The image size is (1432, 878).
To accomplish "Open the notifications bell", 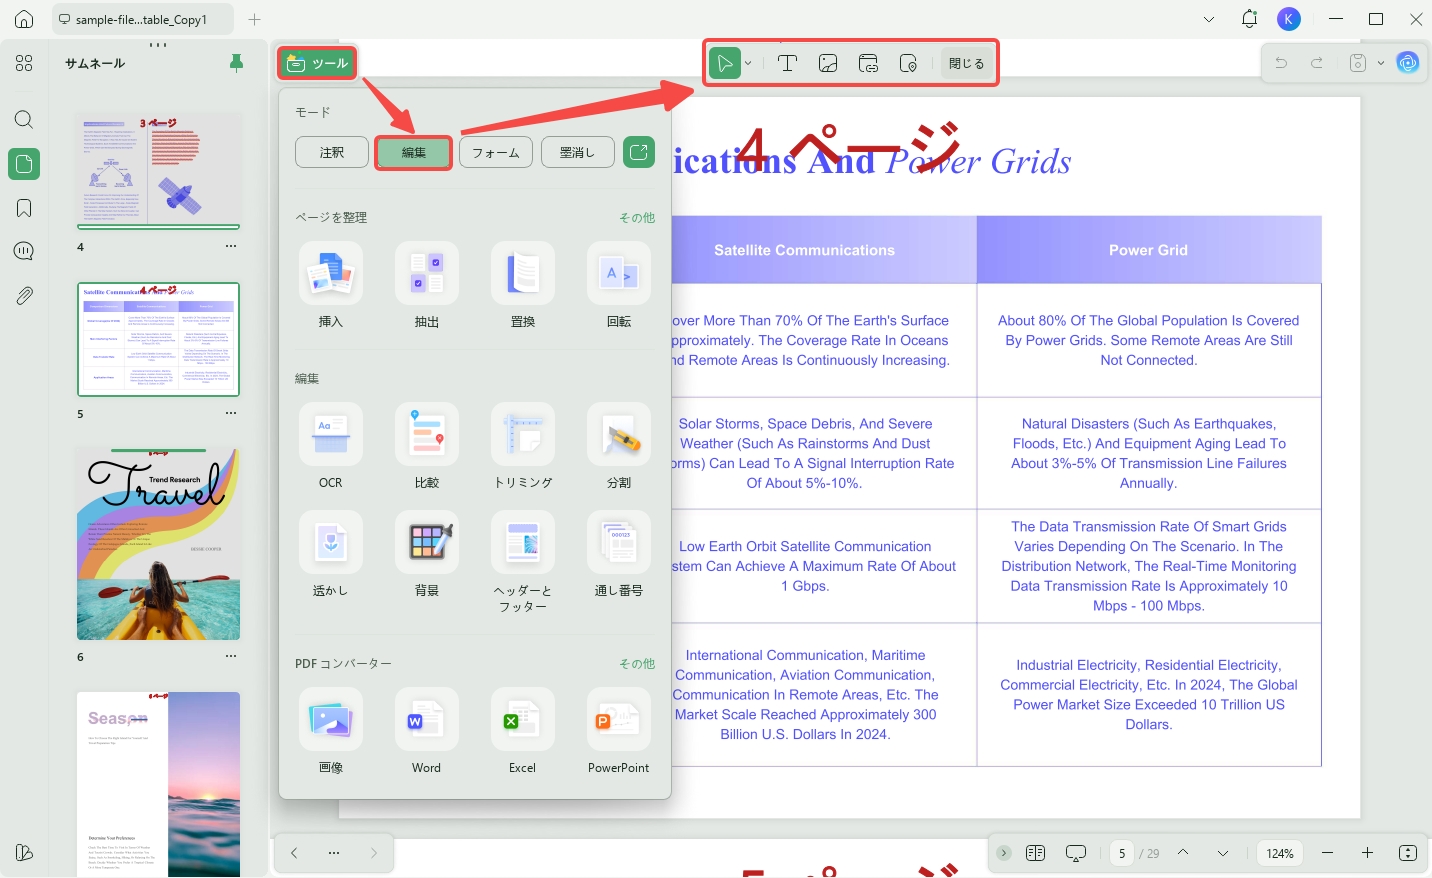I will click(1249, 19).
